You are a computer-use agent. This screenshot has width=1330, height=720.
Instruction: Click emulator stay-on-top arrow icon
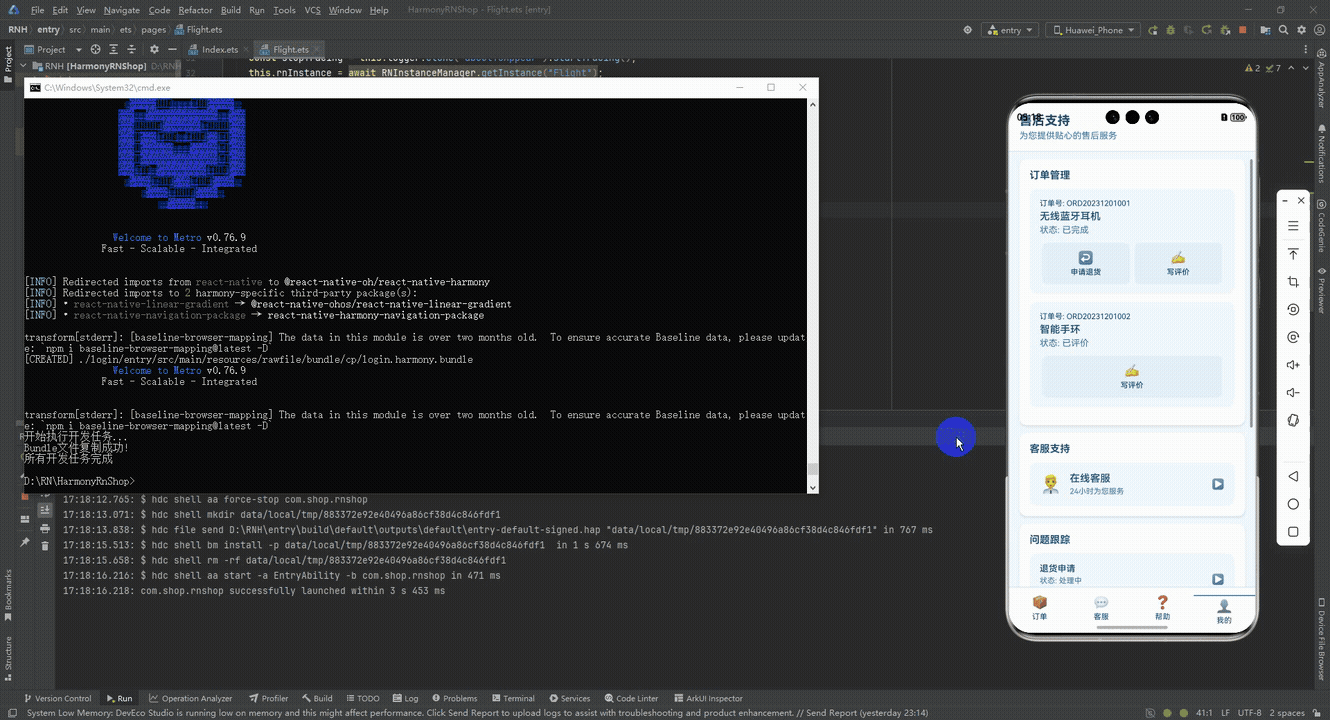coord(1293,254)
